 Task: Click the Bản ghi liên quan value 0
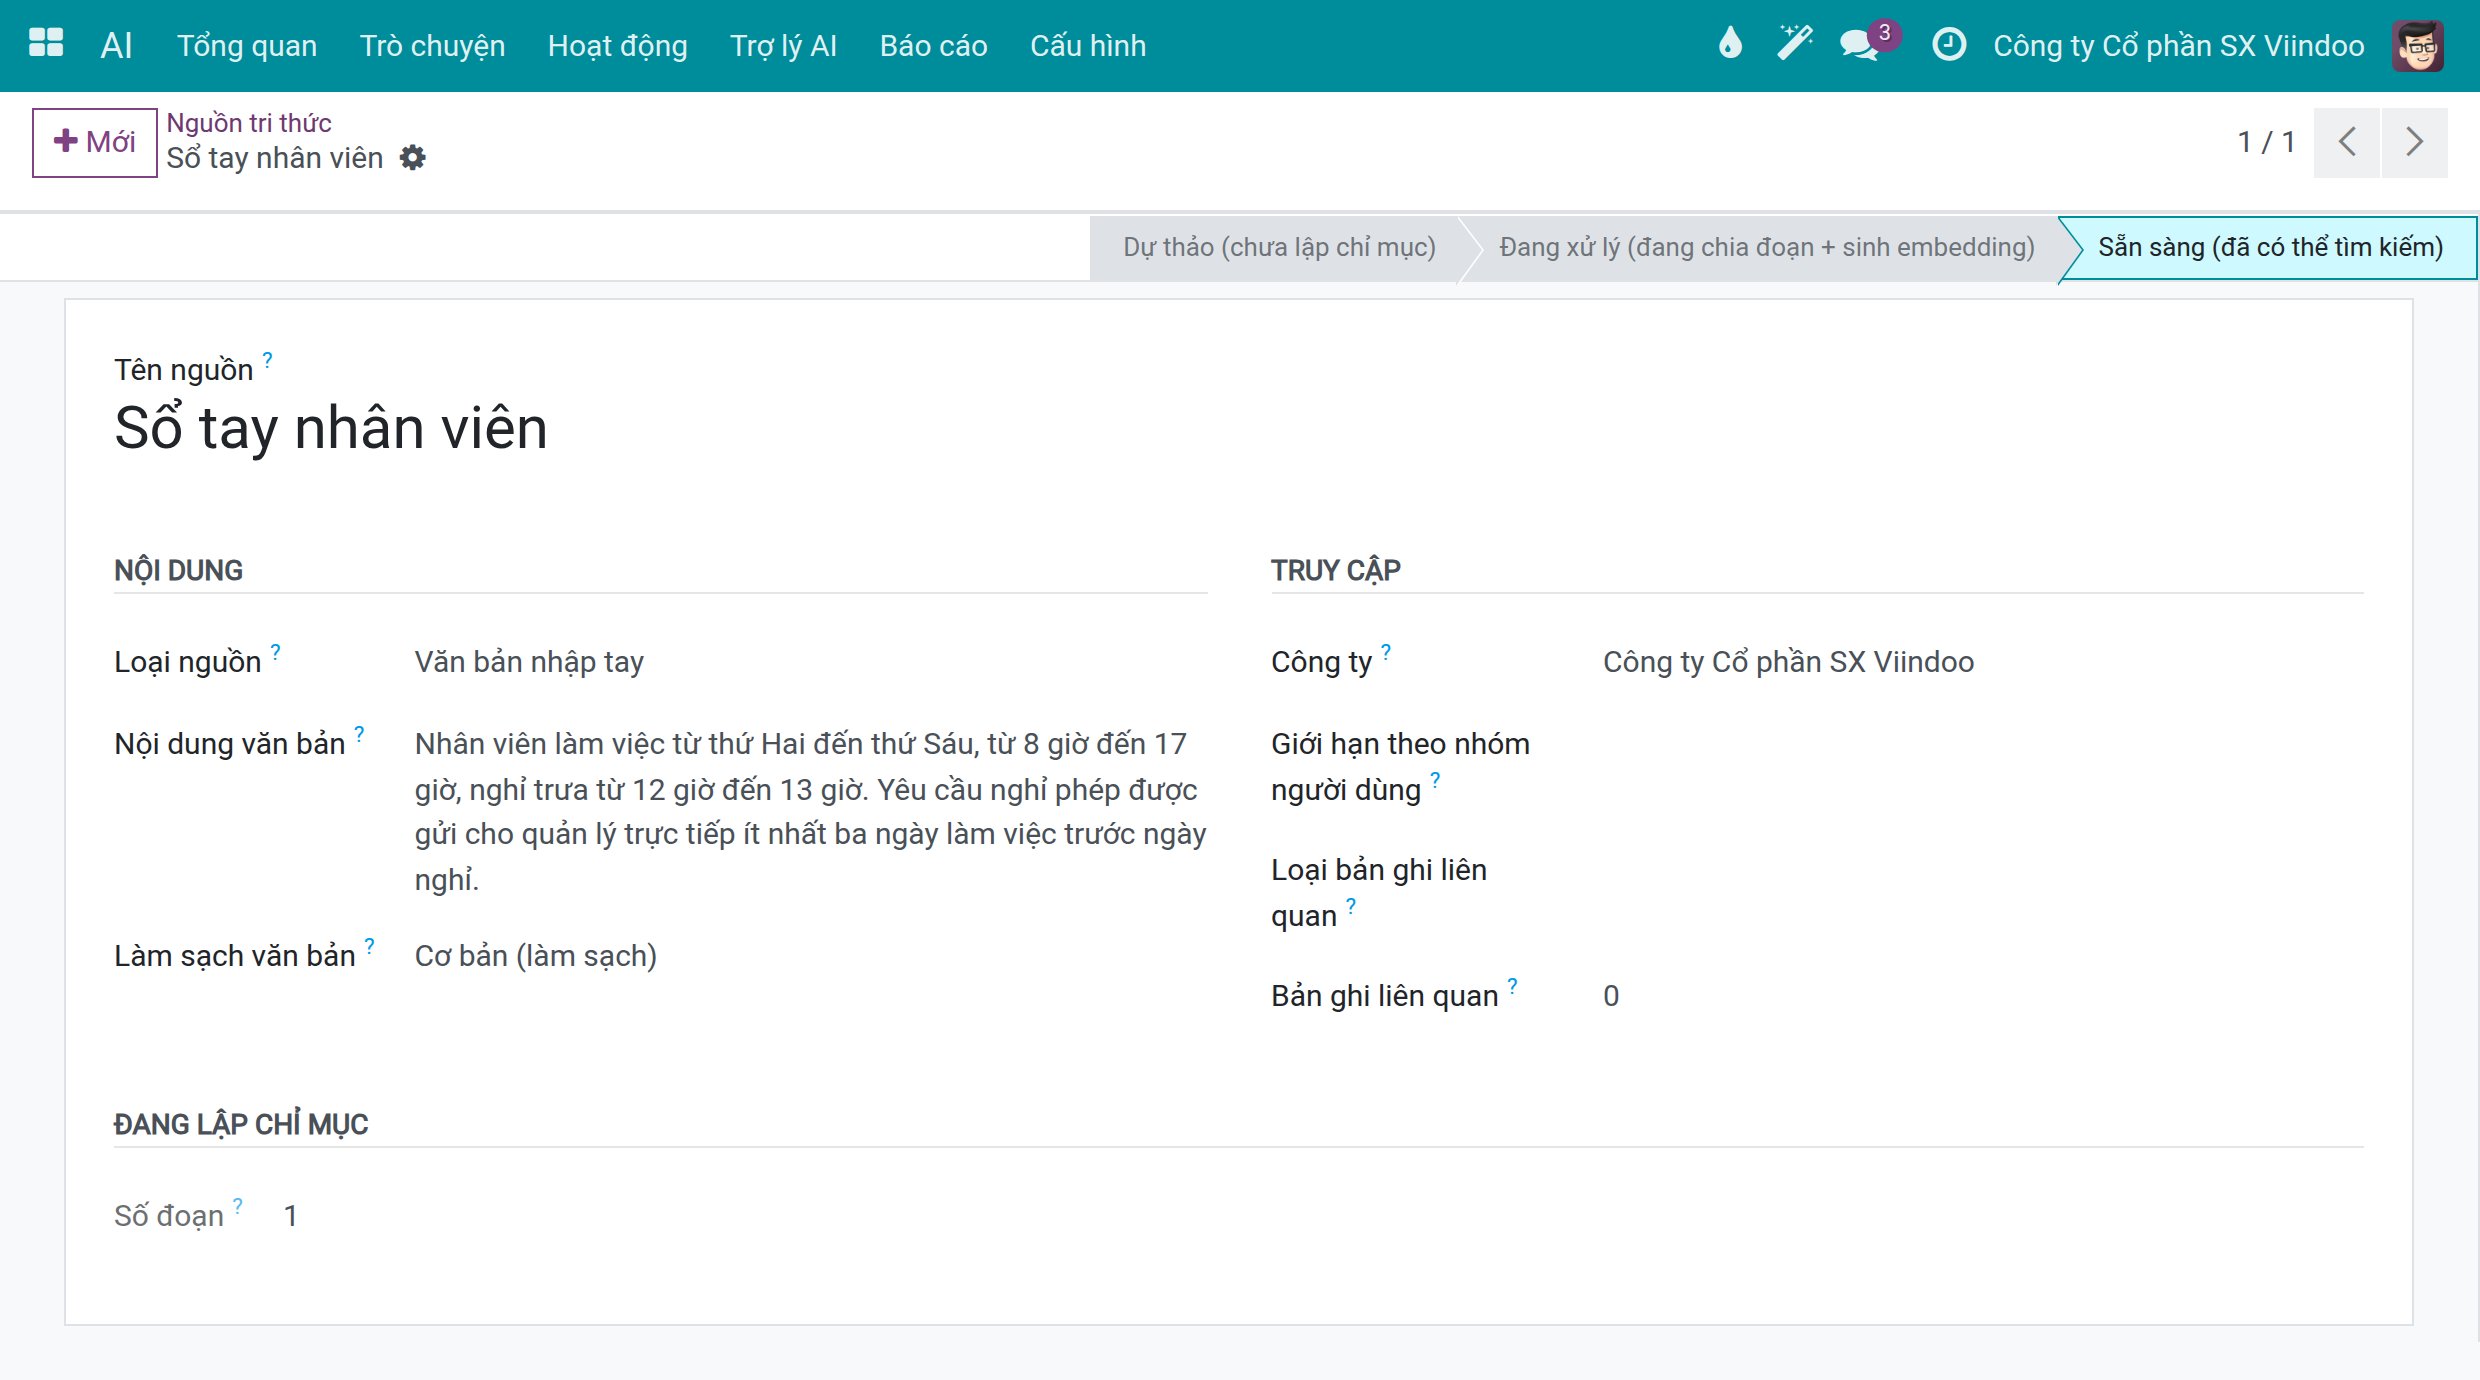pos(1611,996)
